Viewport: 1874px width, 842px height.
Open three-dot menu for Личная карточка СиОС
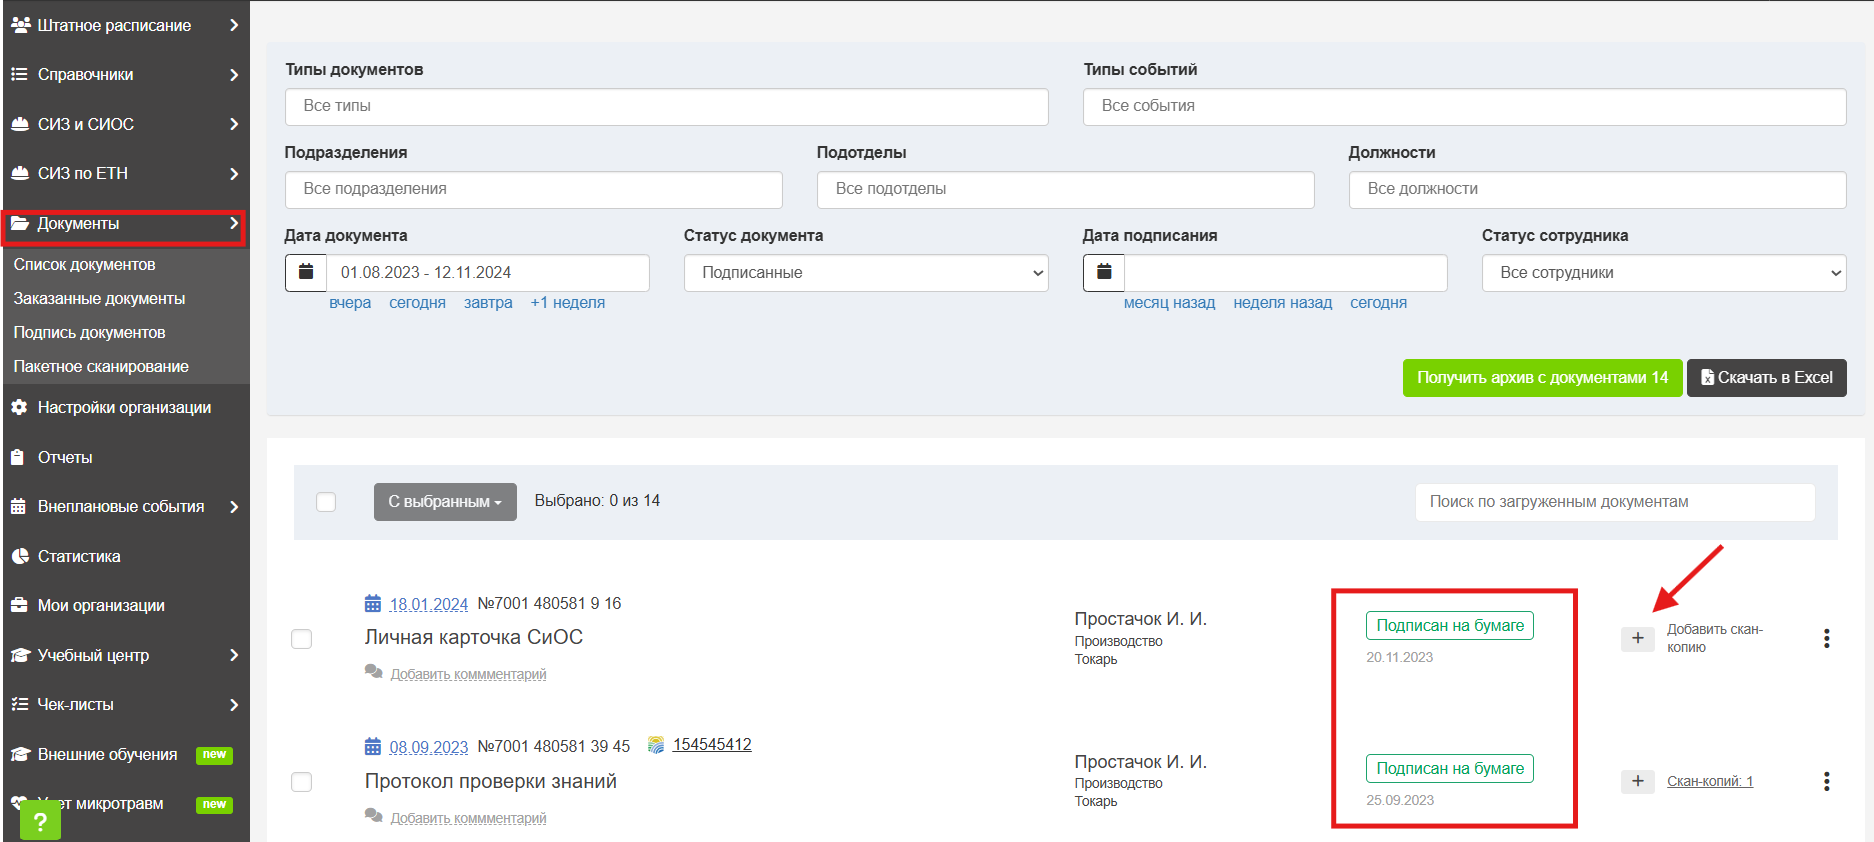1826,638
